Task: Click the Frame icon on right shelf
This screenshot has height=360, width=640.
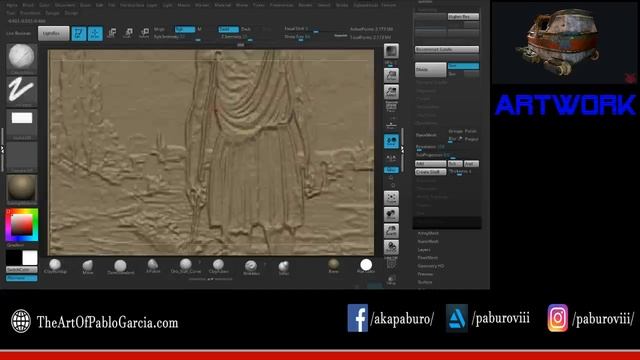Action: pos(391,198)
